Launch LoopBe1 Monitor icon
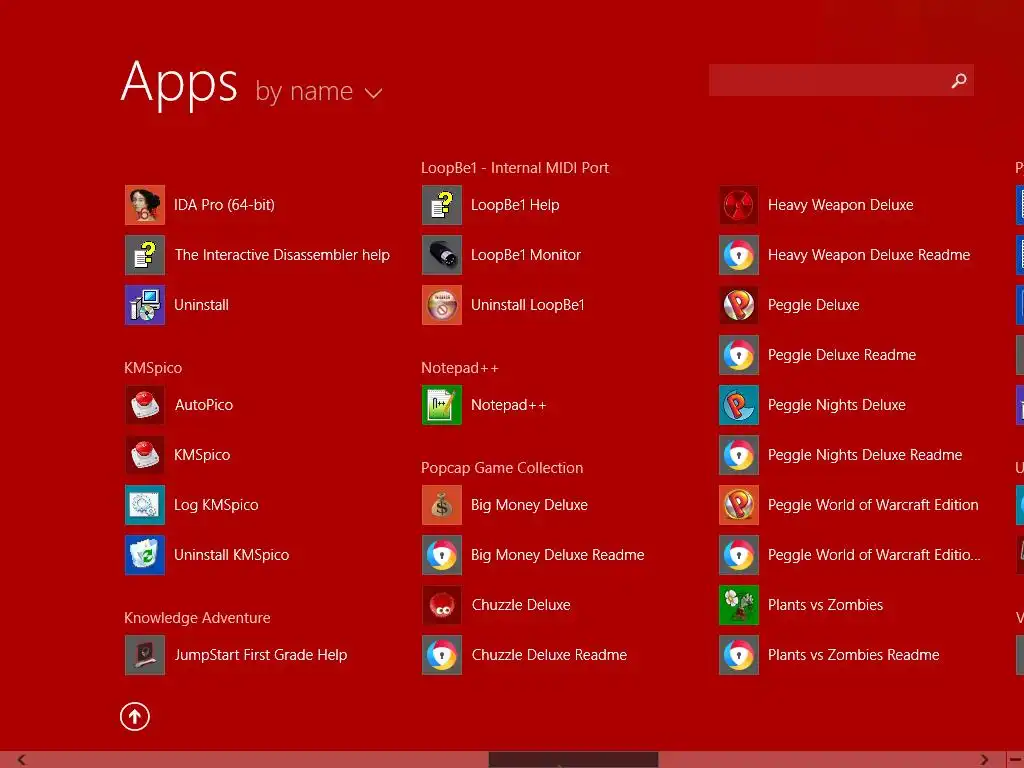1024x768 pixels. click(442, 255)
